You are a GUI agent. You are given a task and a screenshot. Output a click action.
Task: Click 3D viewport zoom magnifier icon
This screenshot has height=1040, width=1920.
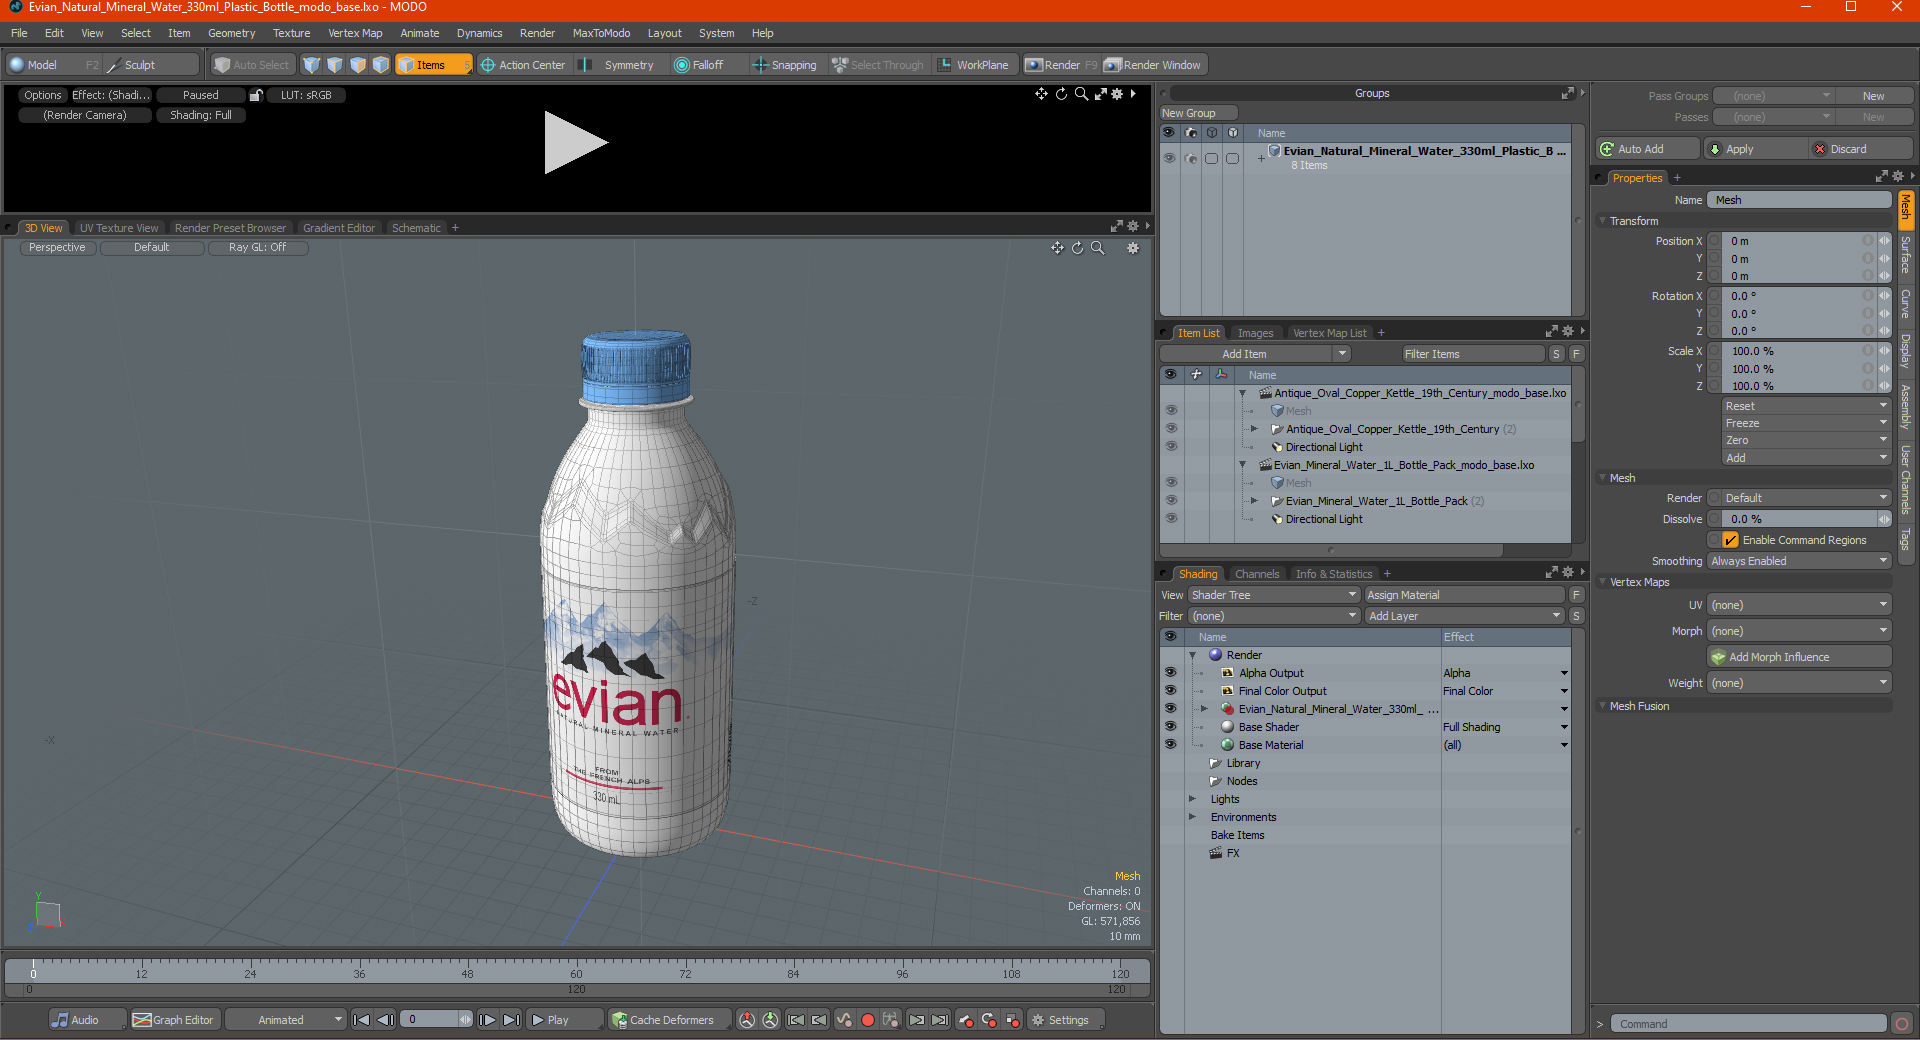(1097, 248)
